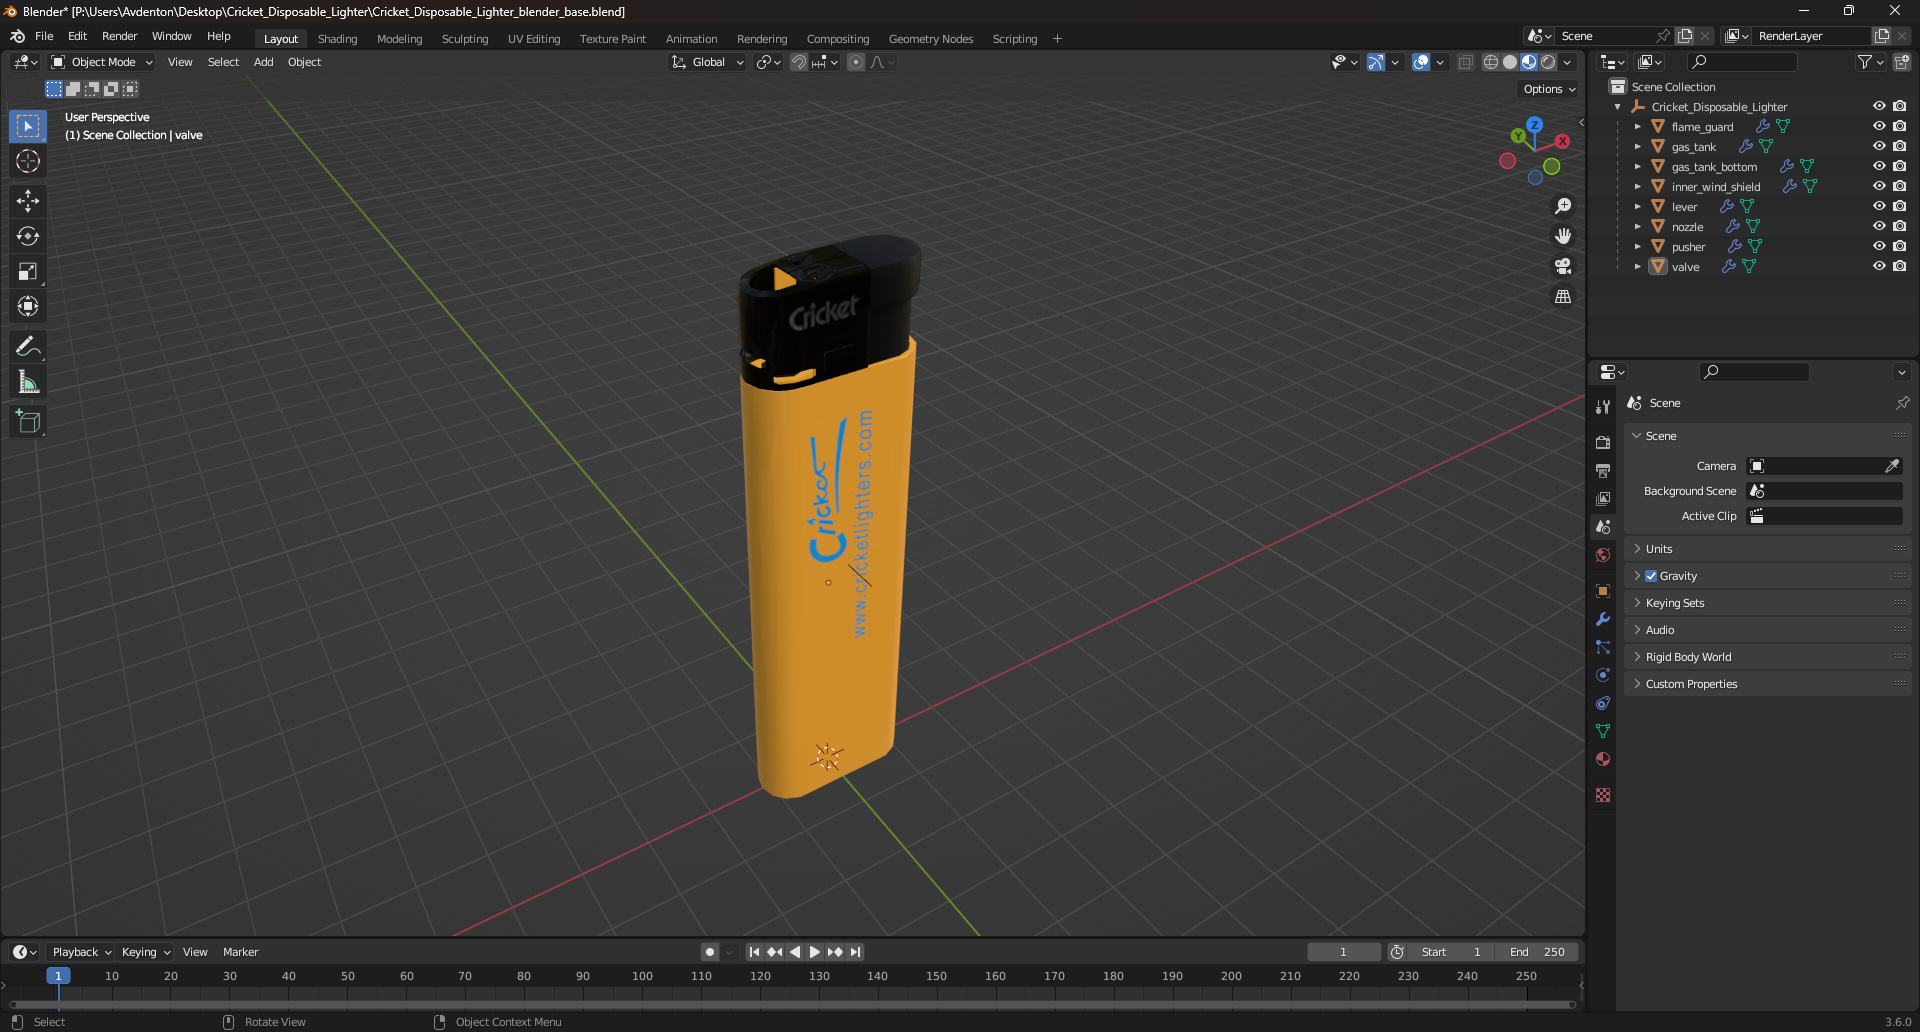Switch to Geometry Nodes workspace
Image resolution: width=1920 pixels, height=1032 pixels.
(x=931, y=39)
